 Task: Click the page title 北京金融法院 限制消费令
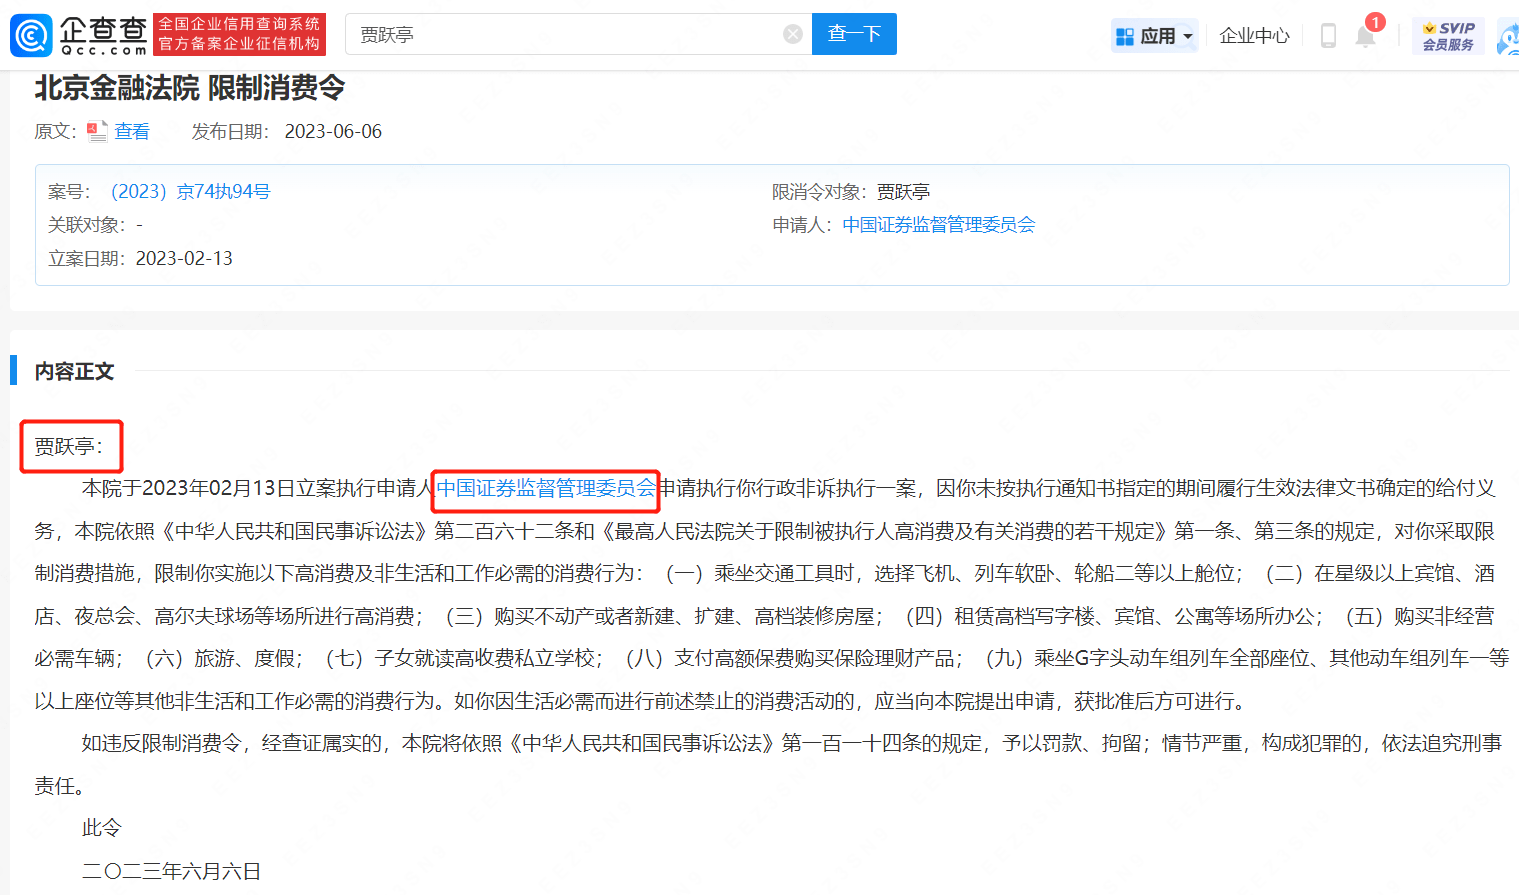[190, 88]
